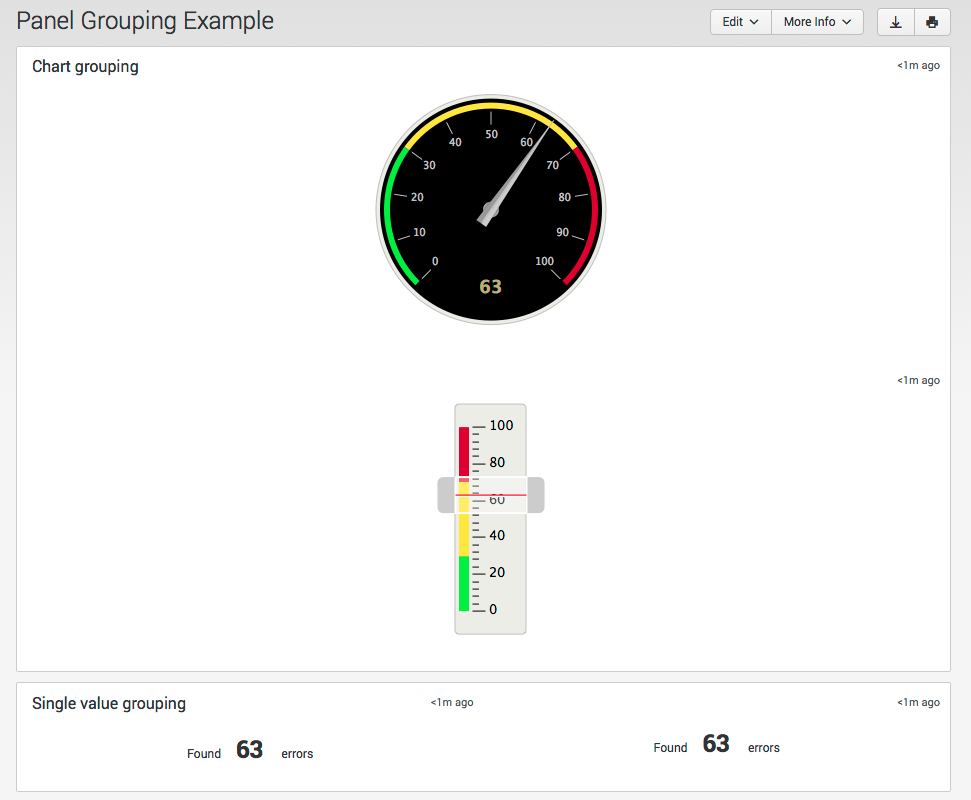Image resolution: width=971 pixels, height=800 pixels.
Task: Click the 10 label on the radial gauge
Action: 419,232
